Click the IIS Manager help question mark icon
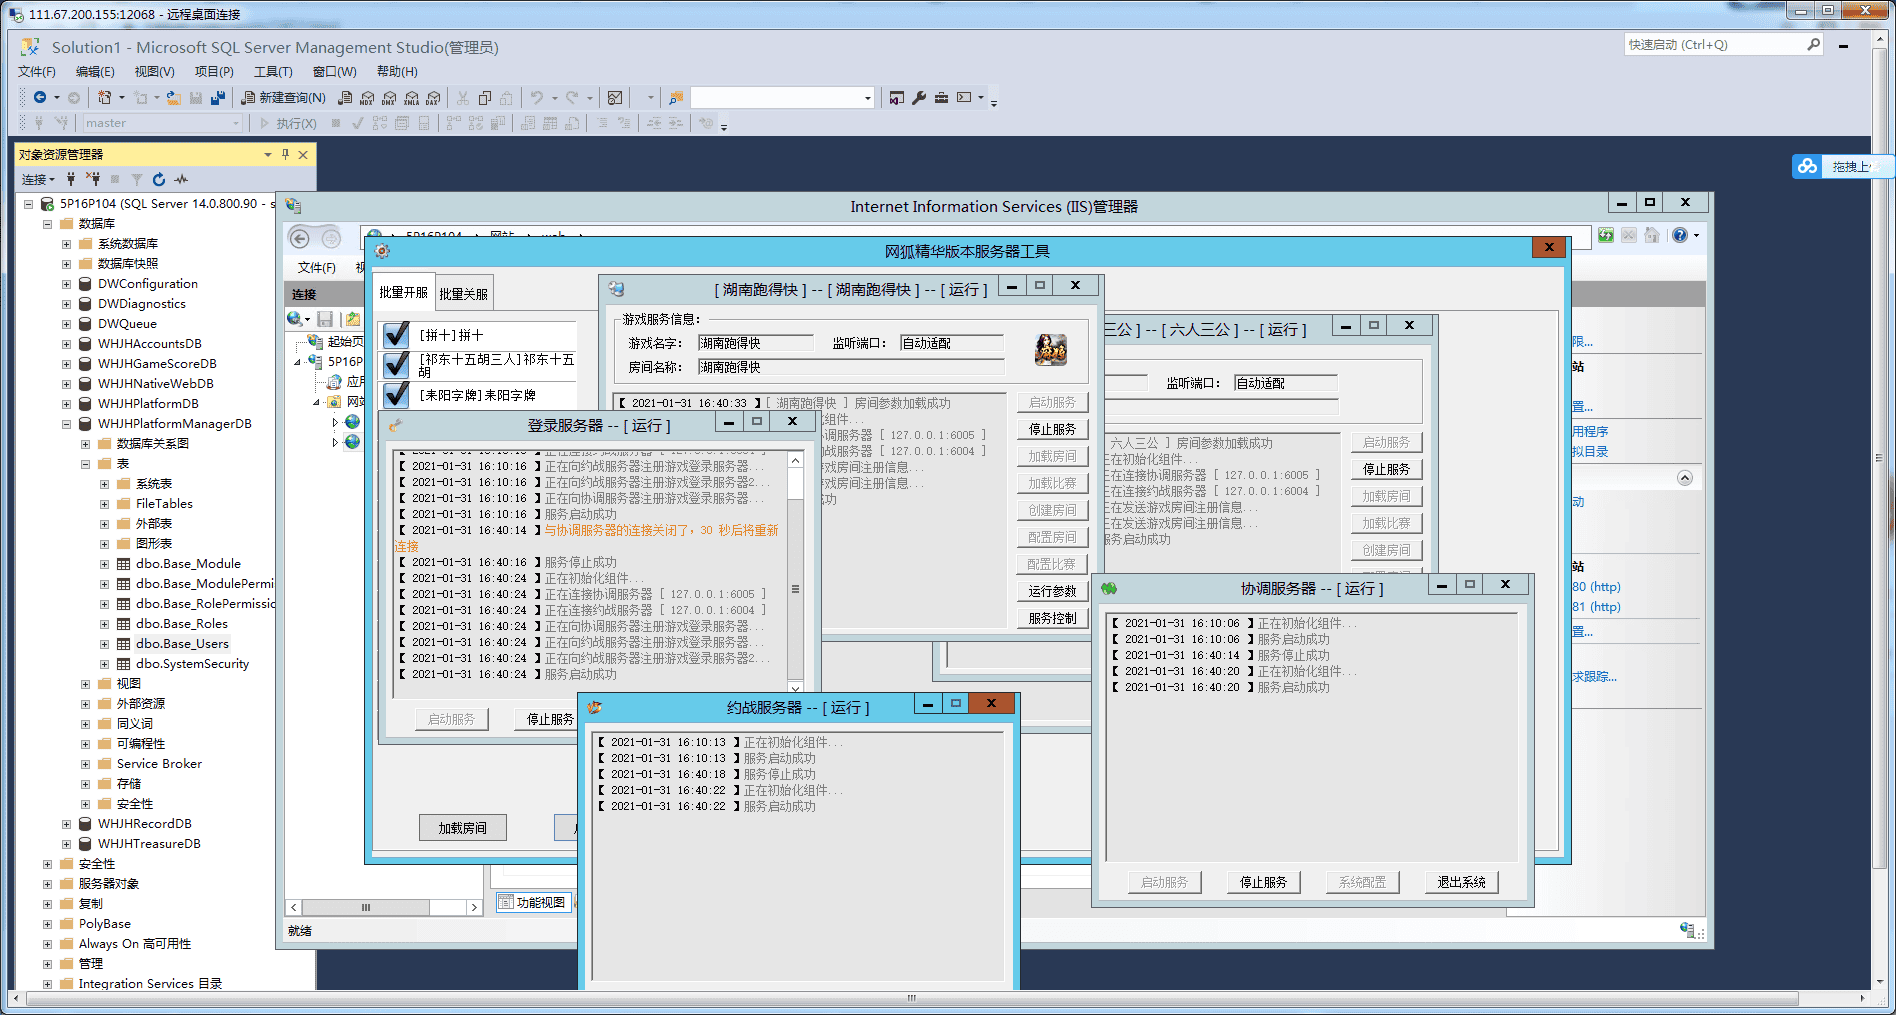Screen dimensions: 1896x1015 1680,235
